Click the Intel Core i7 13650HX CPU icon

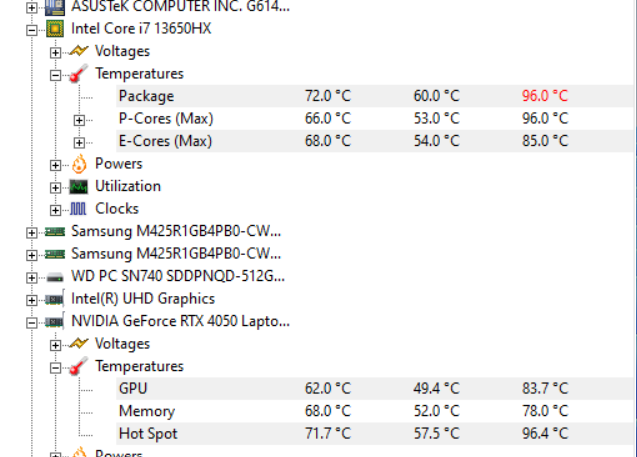point(56,29)
